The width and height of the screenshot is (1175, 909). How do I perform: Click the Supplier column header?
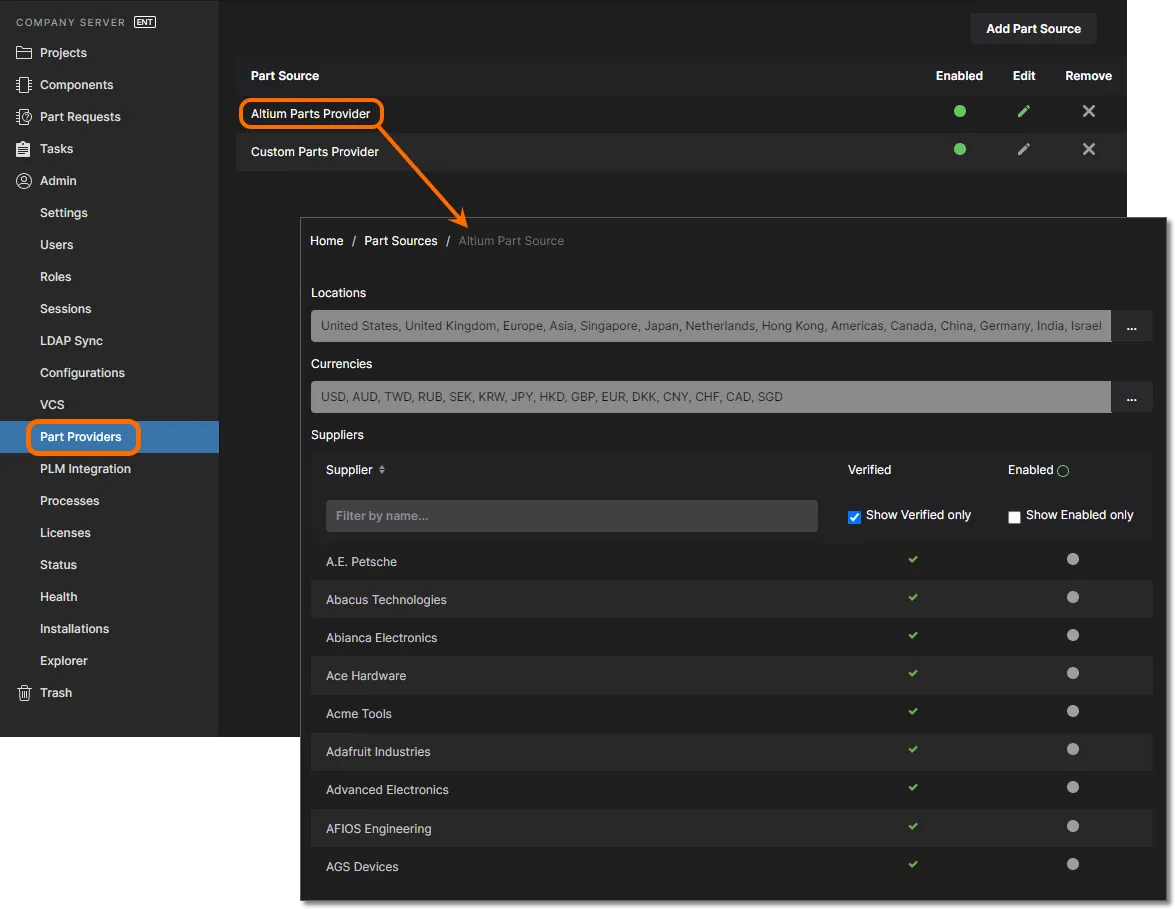(349, 470)
